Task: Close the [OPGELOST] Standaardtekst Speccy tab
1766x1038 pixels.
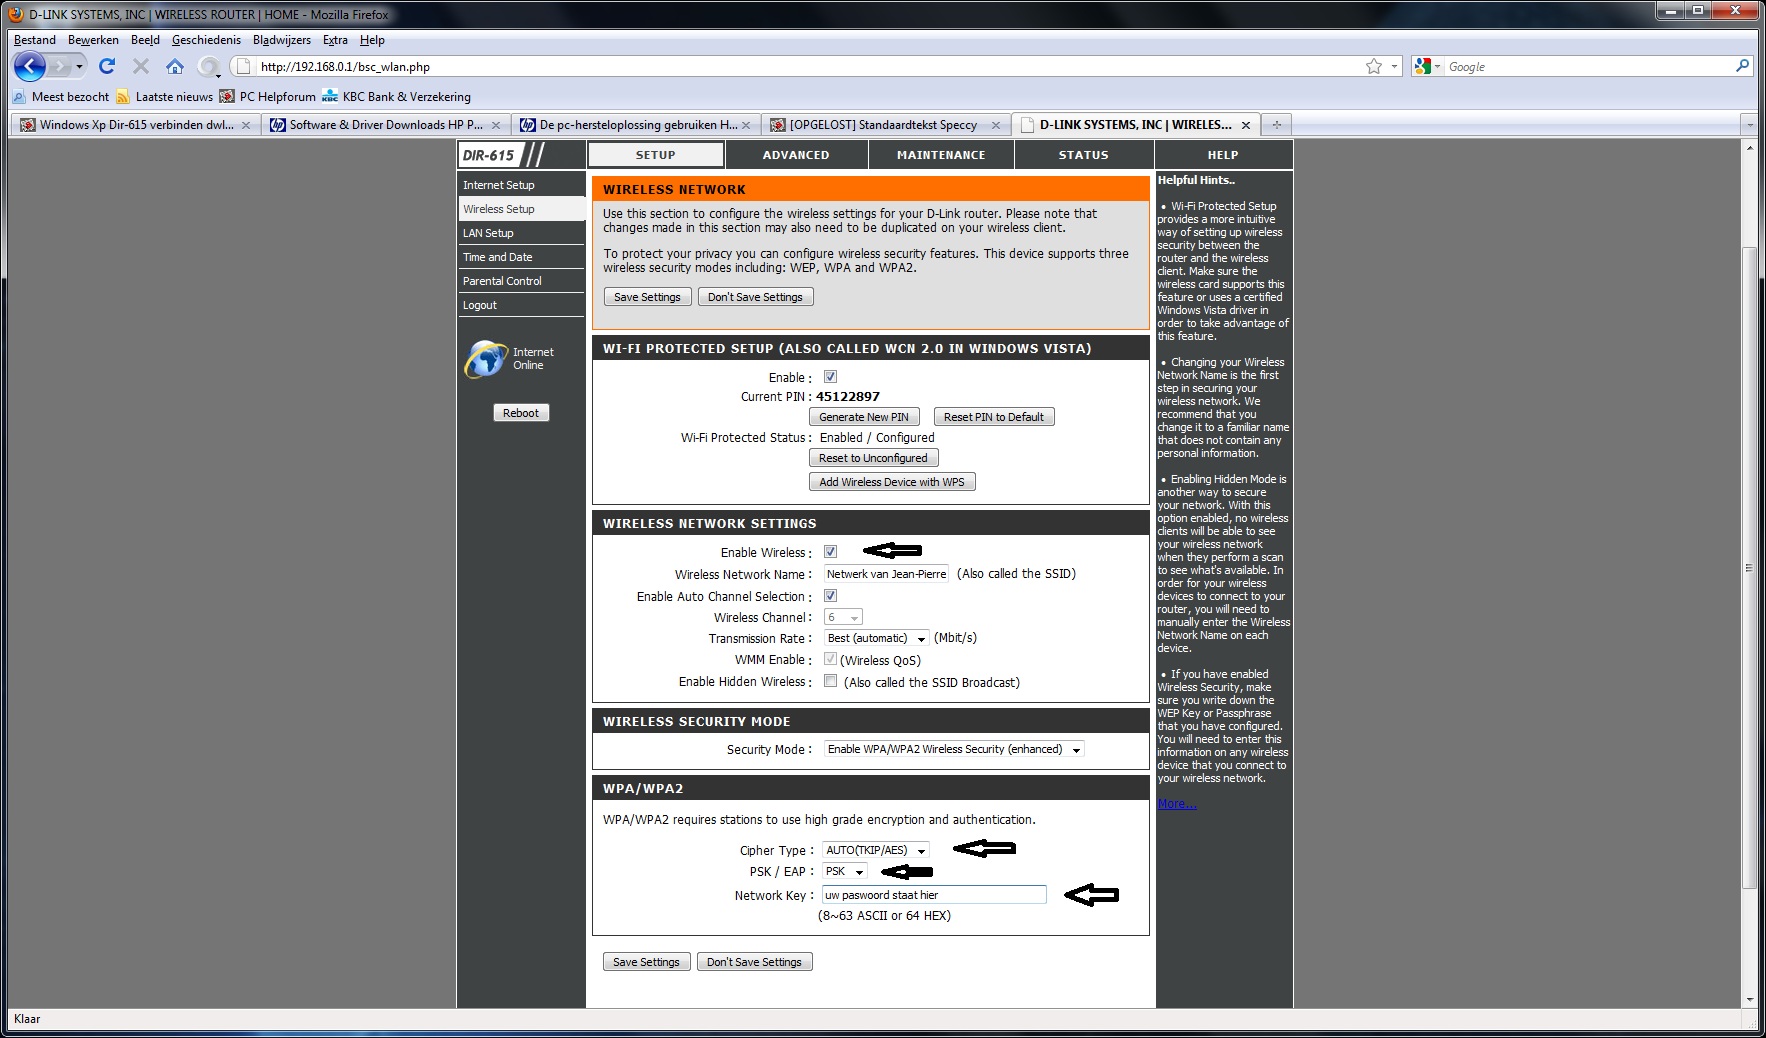Action: (x=995, y=125)
